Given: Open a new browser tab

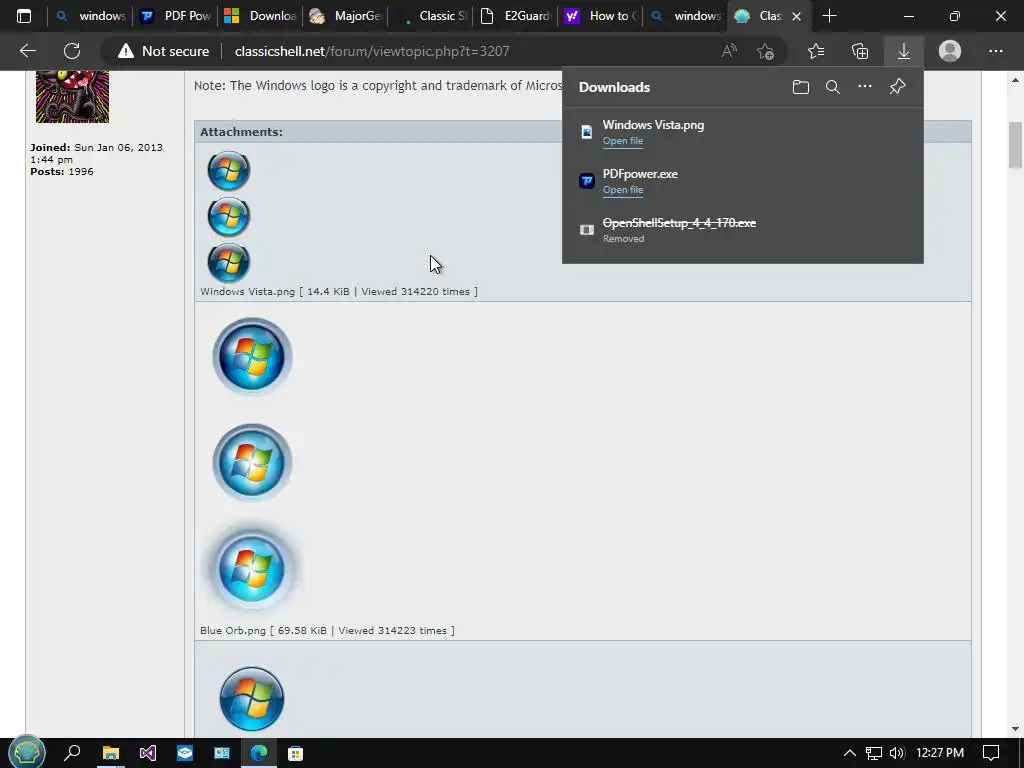Looking at the screenshot, I should pos(829,16).
